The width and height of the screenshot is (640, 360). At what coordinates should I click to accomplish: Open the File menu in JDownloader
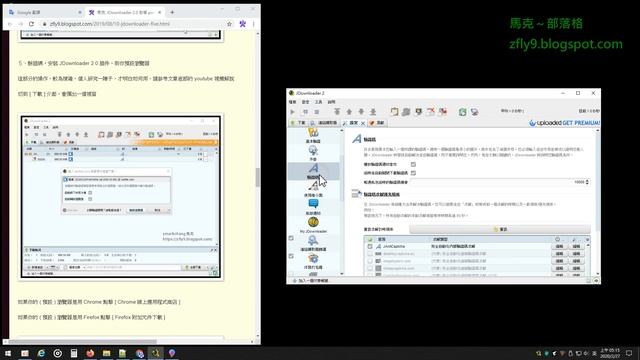pos(292,102)
